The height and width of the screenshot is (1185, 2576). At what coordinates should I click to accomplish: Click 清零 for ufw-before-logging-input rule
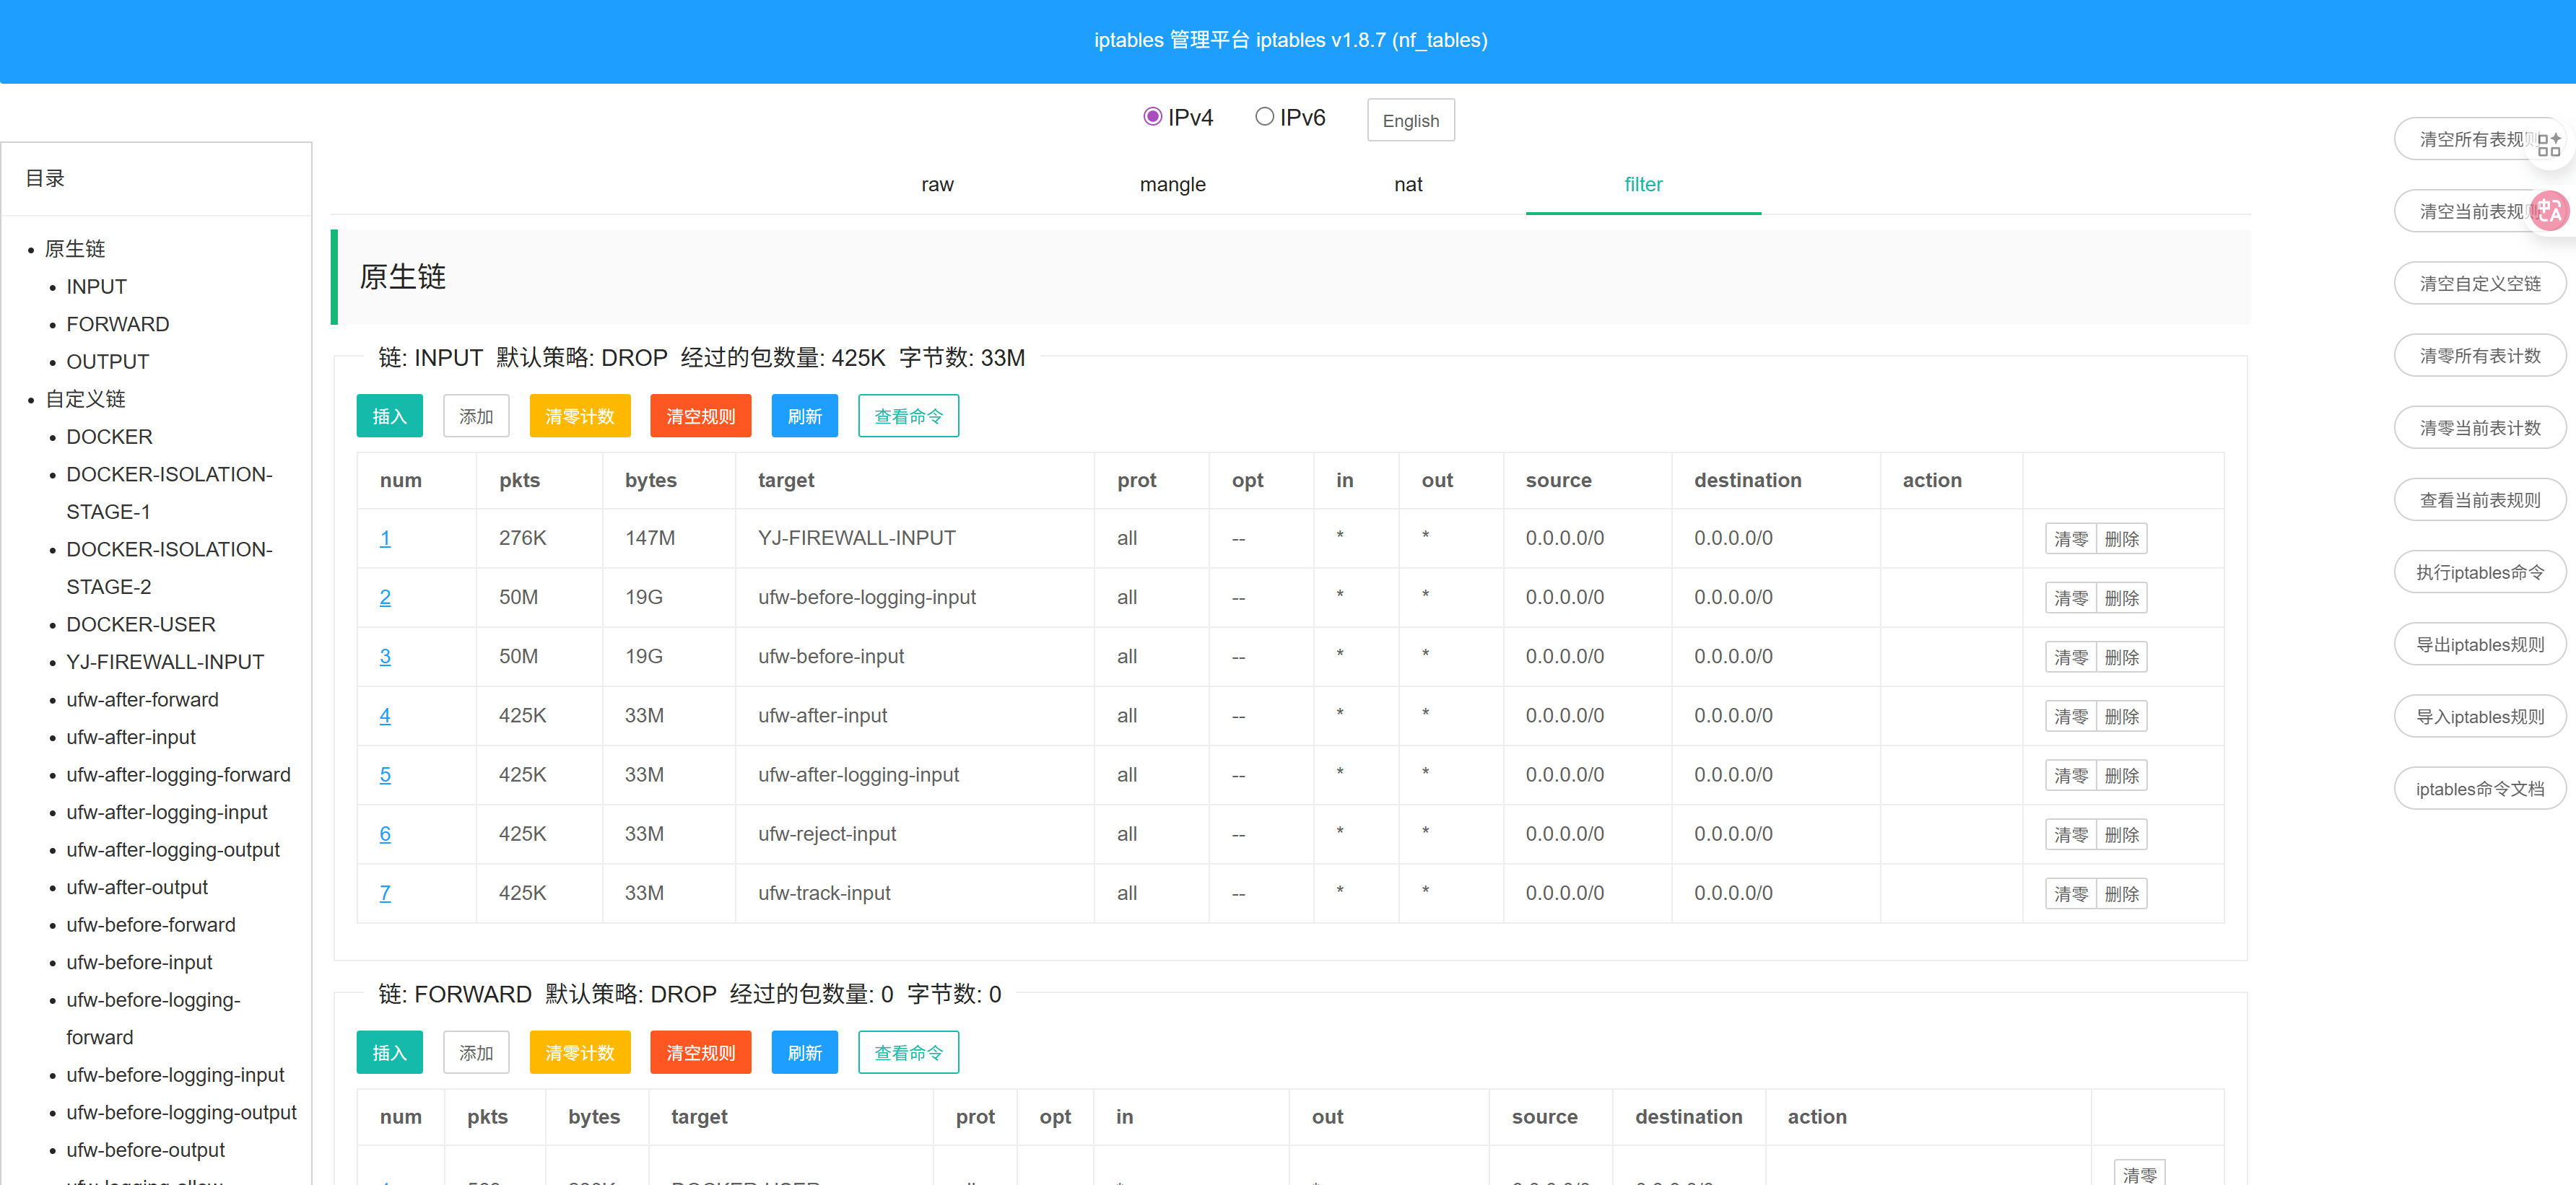(2070, 598)
